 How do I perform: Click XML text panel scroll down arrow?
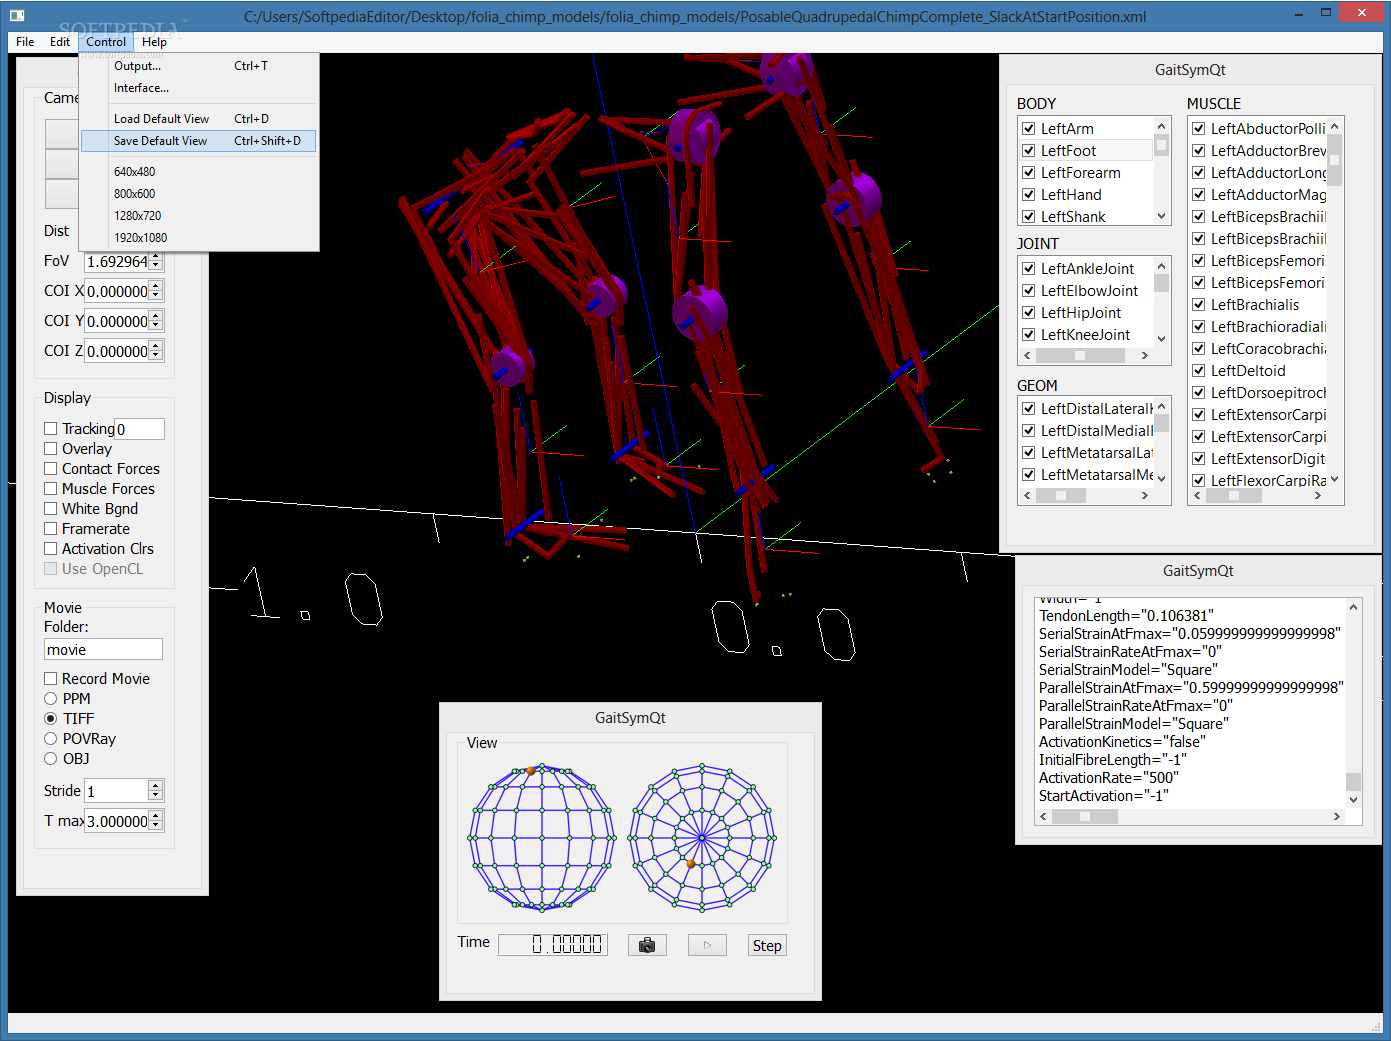point(1353,800)
